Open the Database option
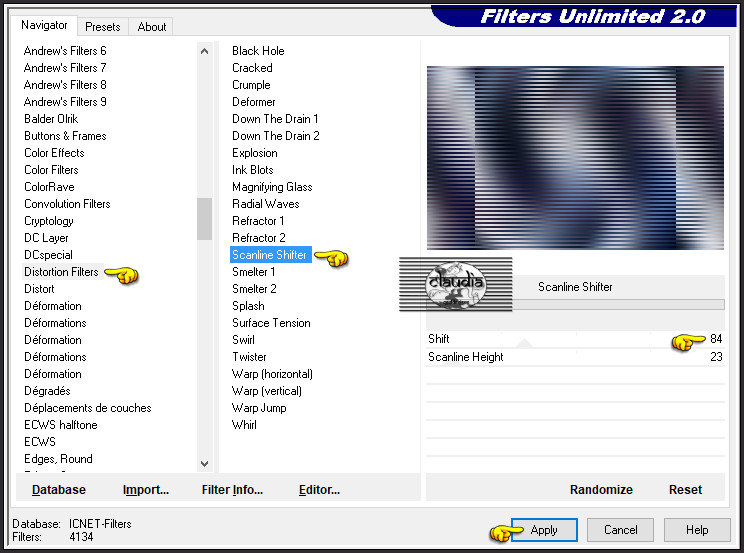The image size is (744, 553). (59, 489)
